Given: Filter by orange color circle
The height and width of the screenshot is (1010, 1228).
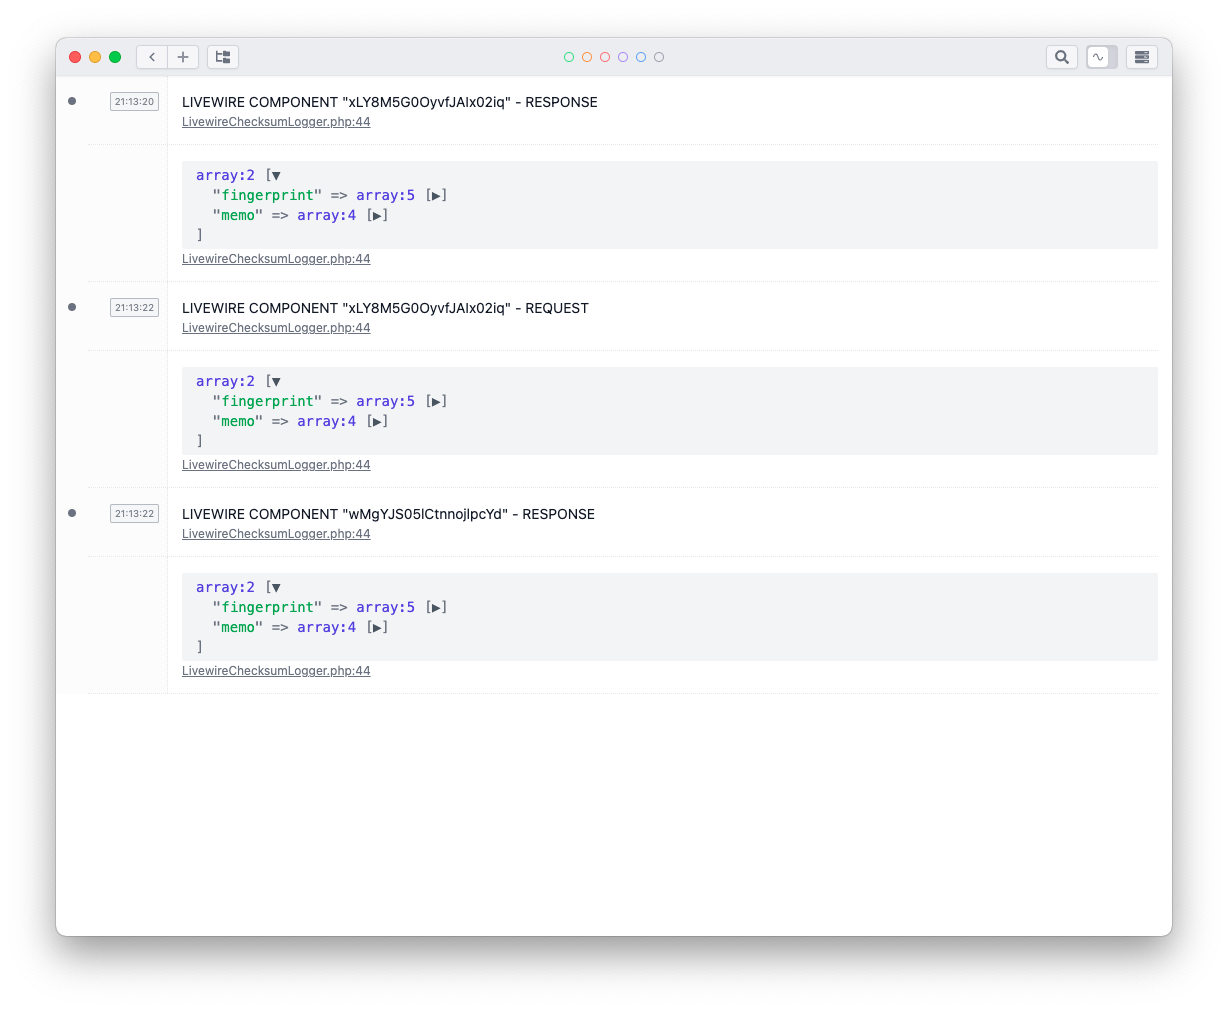Looking at the screenshot, I should [x=587, y=57].
